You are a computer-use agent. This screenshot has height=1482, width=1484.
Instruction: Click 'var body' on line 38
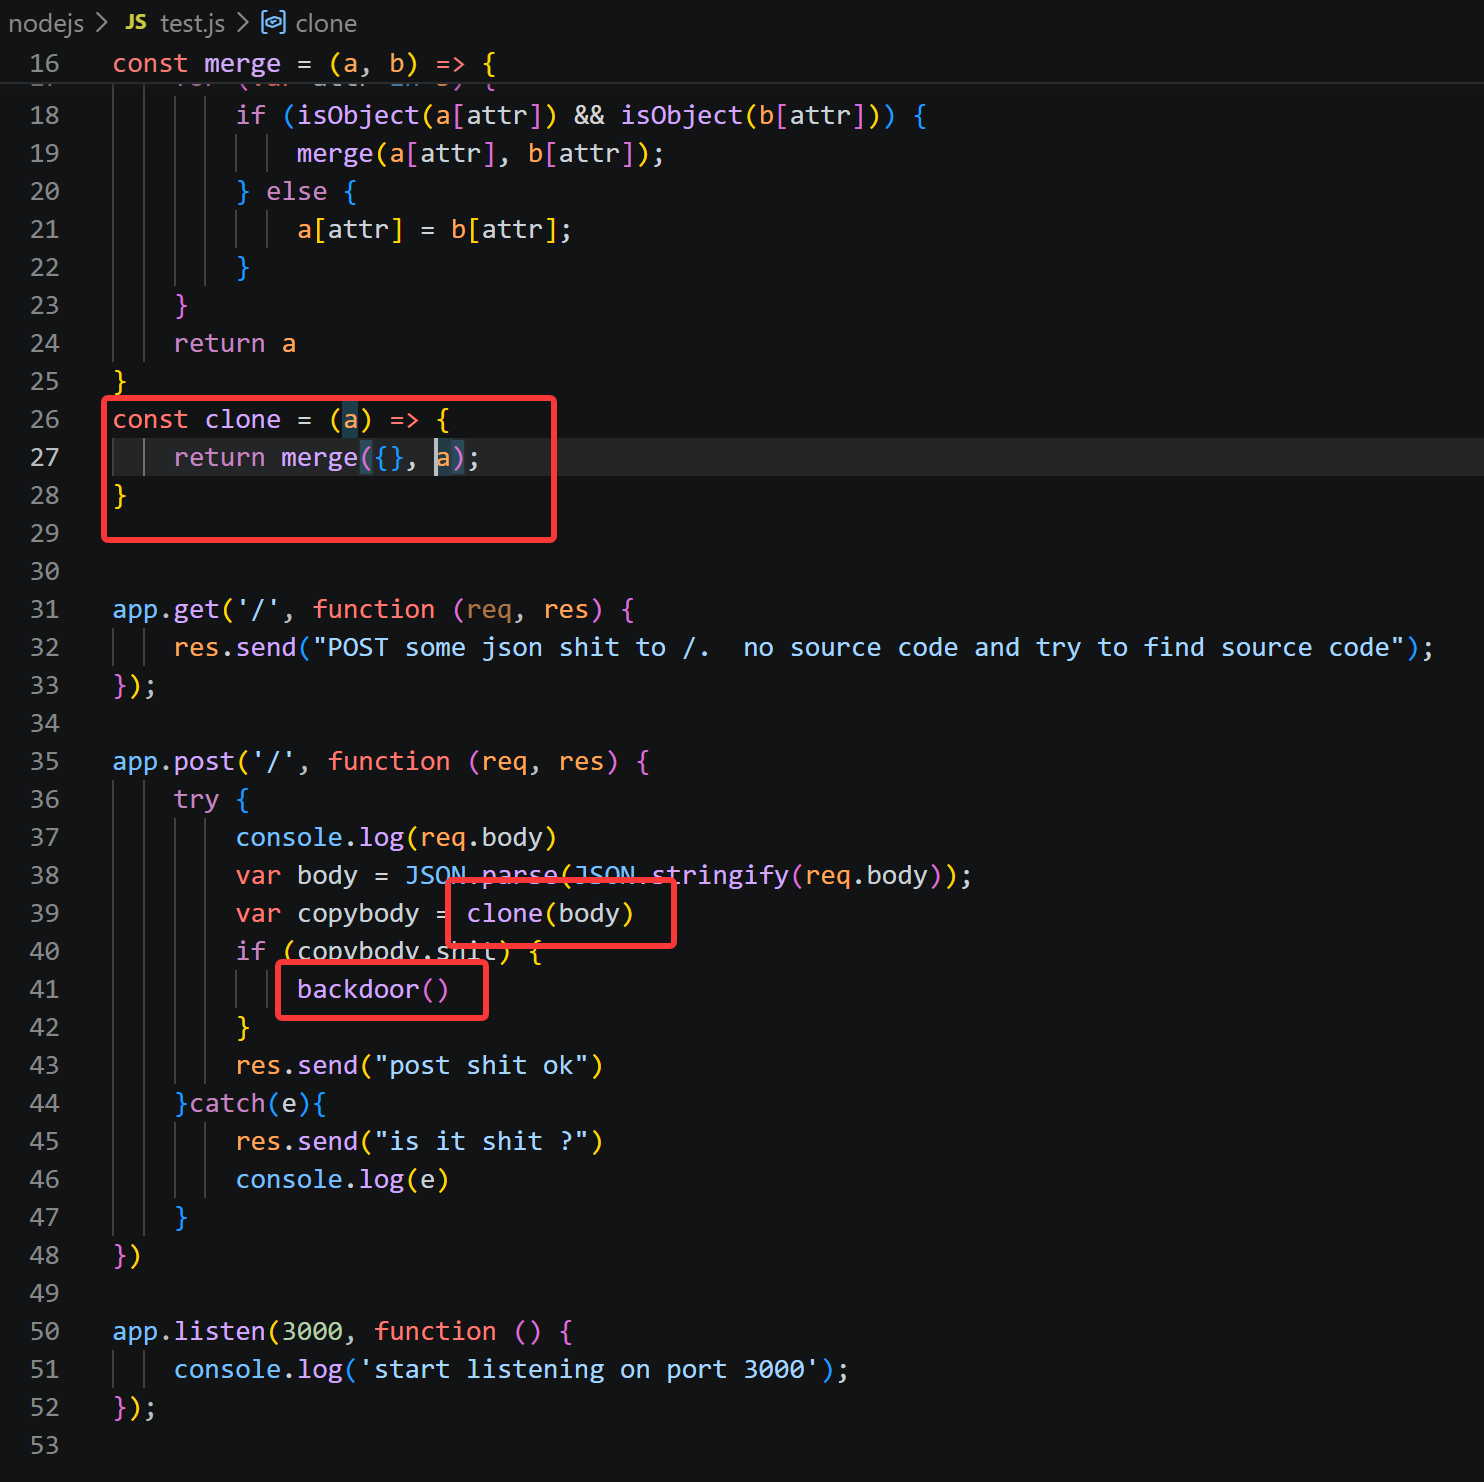coord(296,875)
